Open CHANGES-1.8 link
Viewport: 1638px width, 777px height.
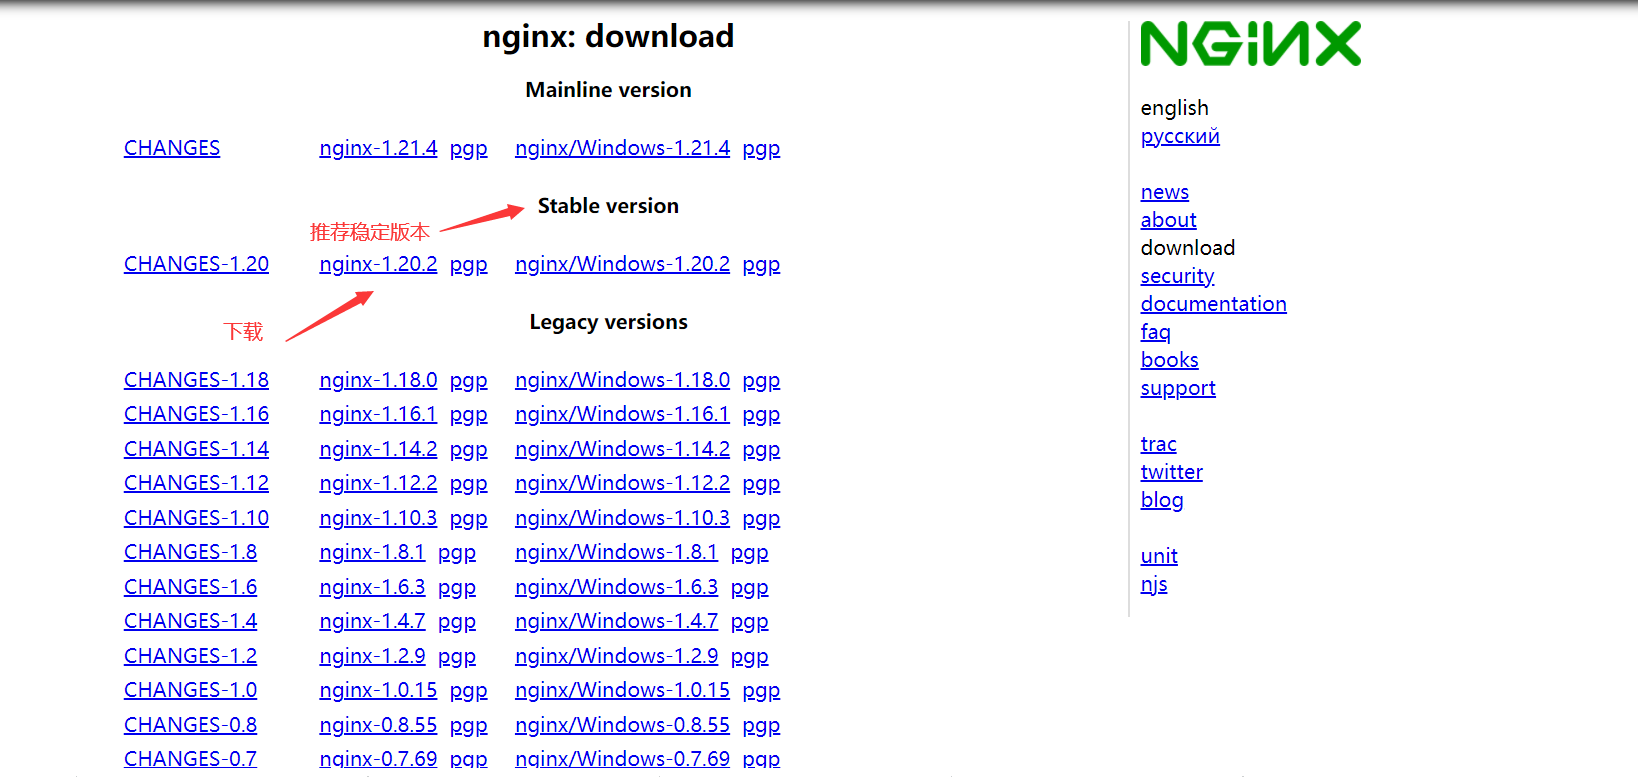coord(190,552)
